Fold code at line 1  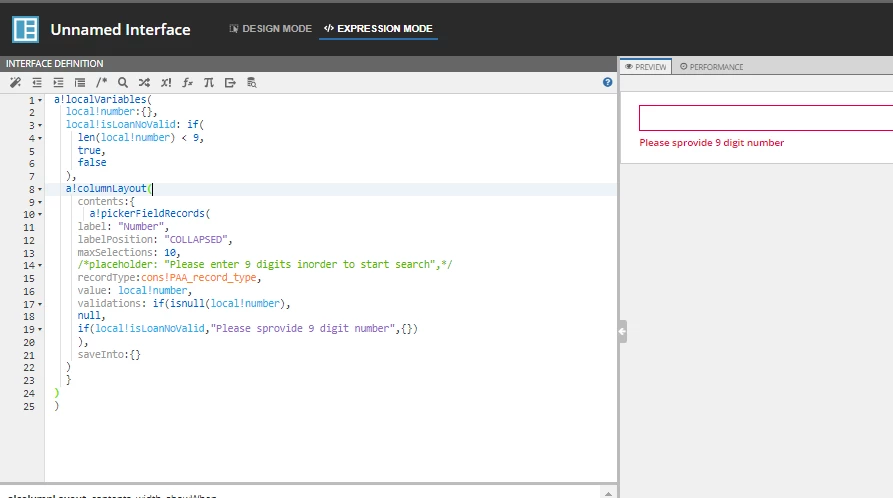tap(40, 100)
